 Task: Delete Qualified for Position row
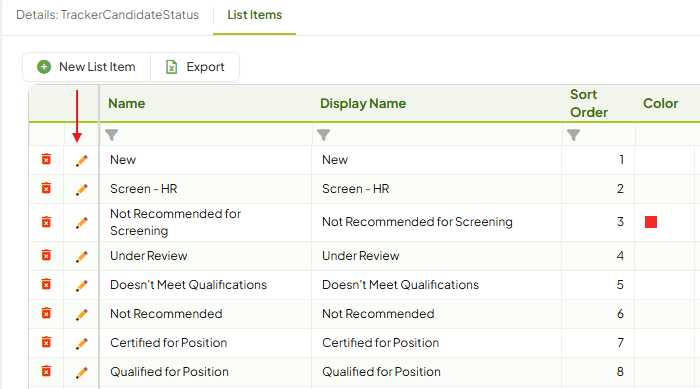[46, 371]
